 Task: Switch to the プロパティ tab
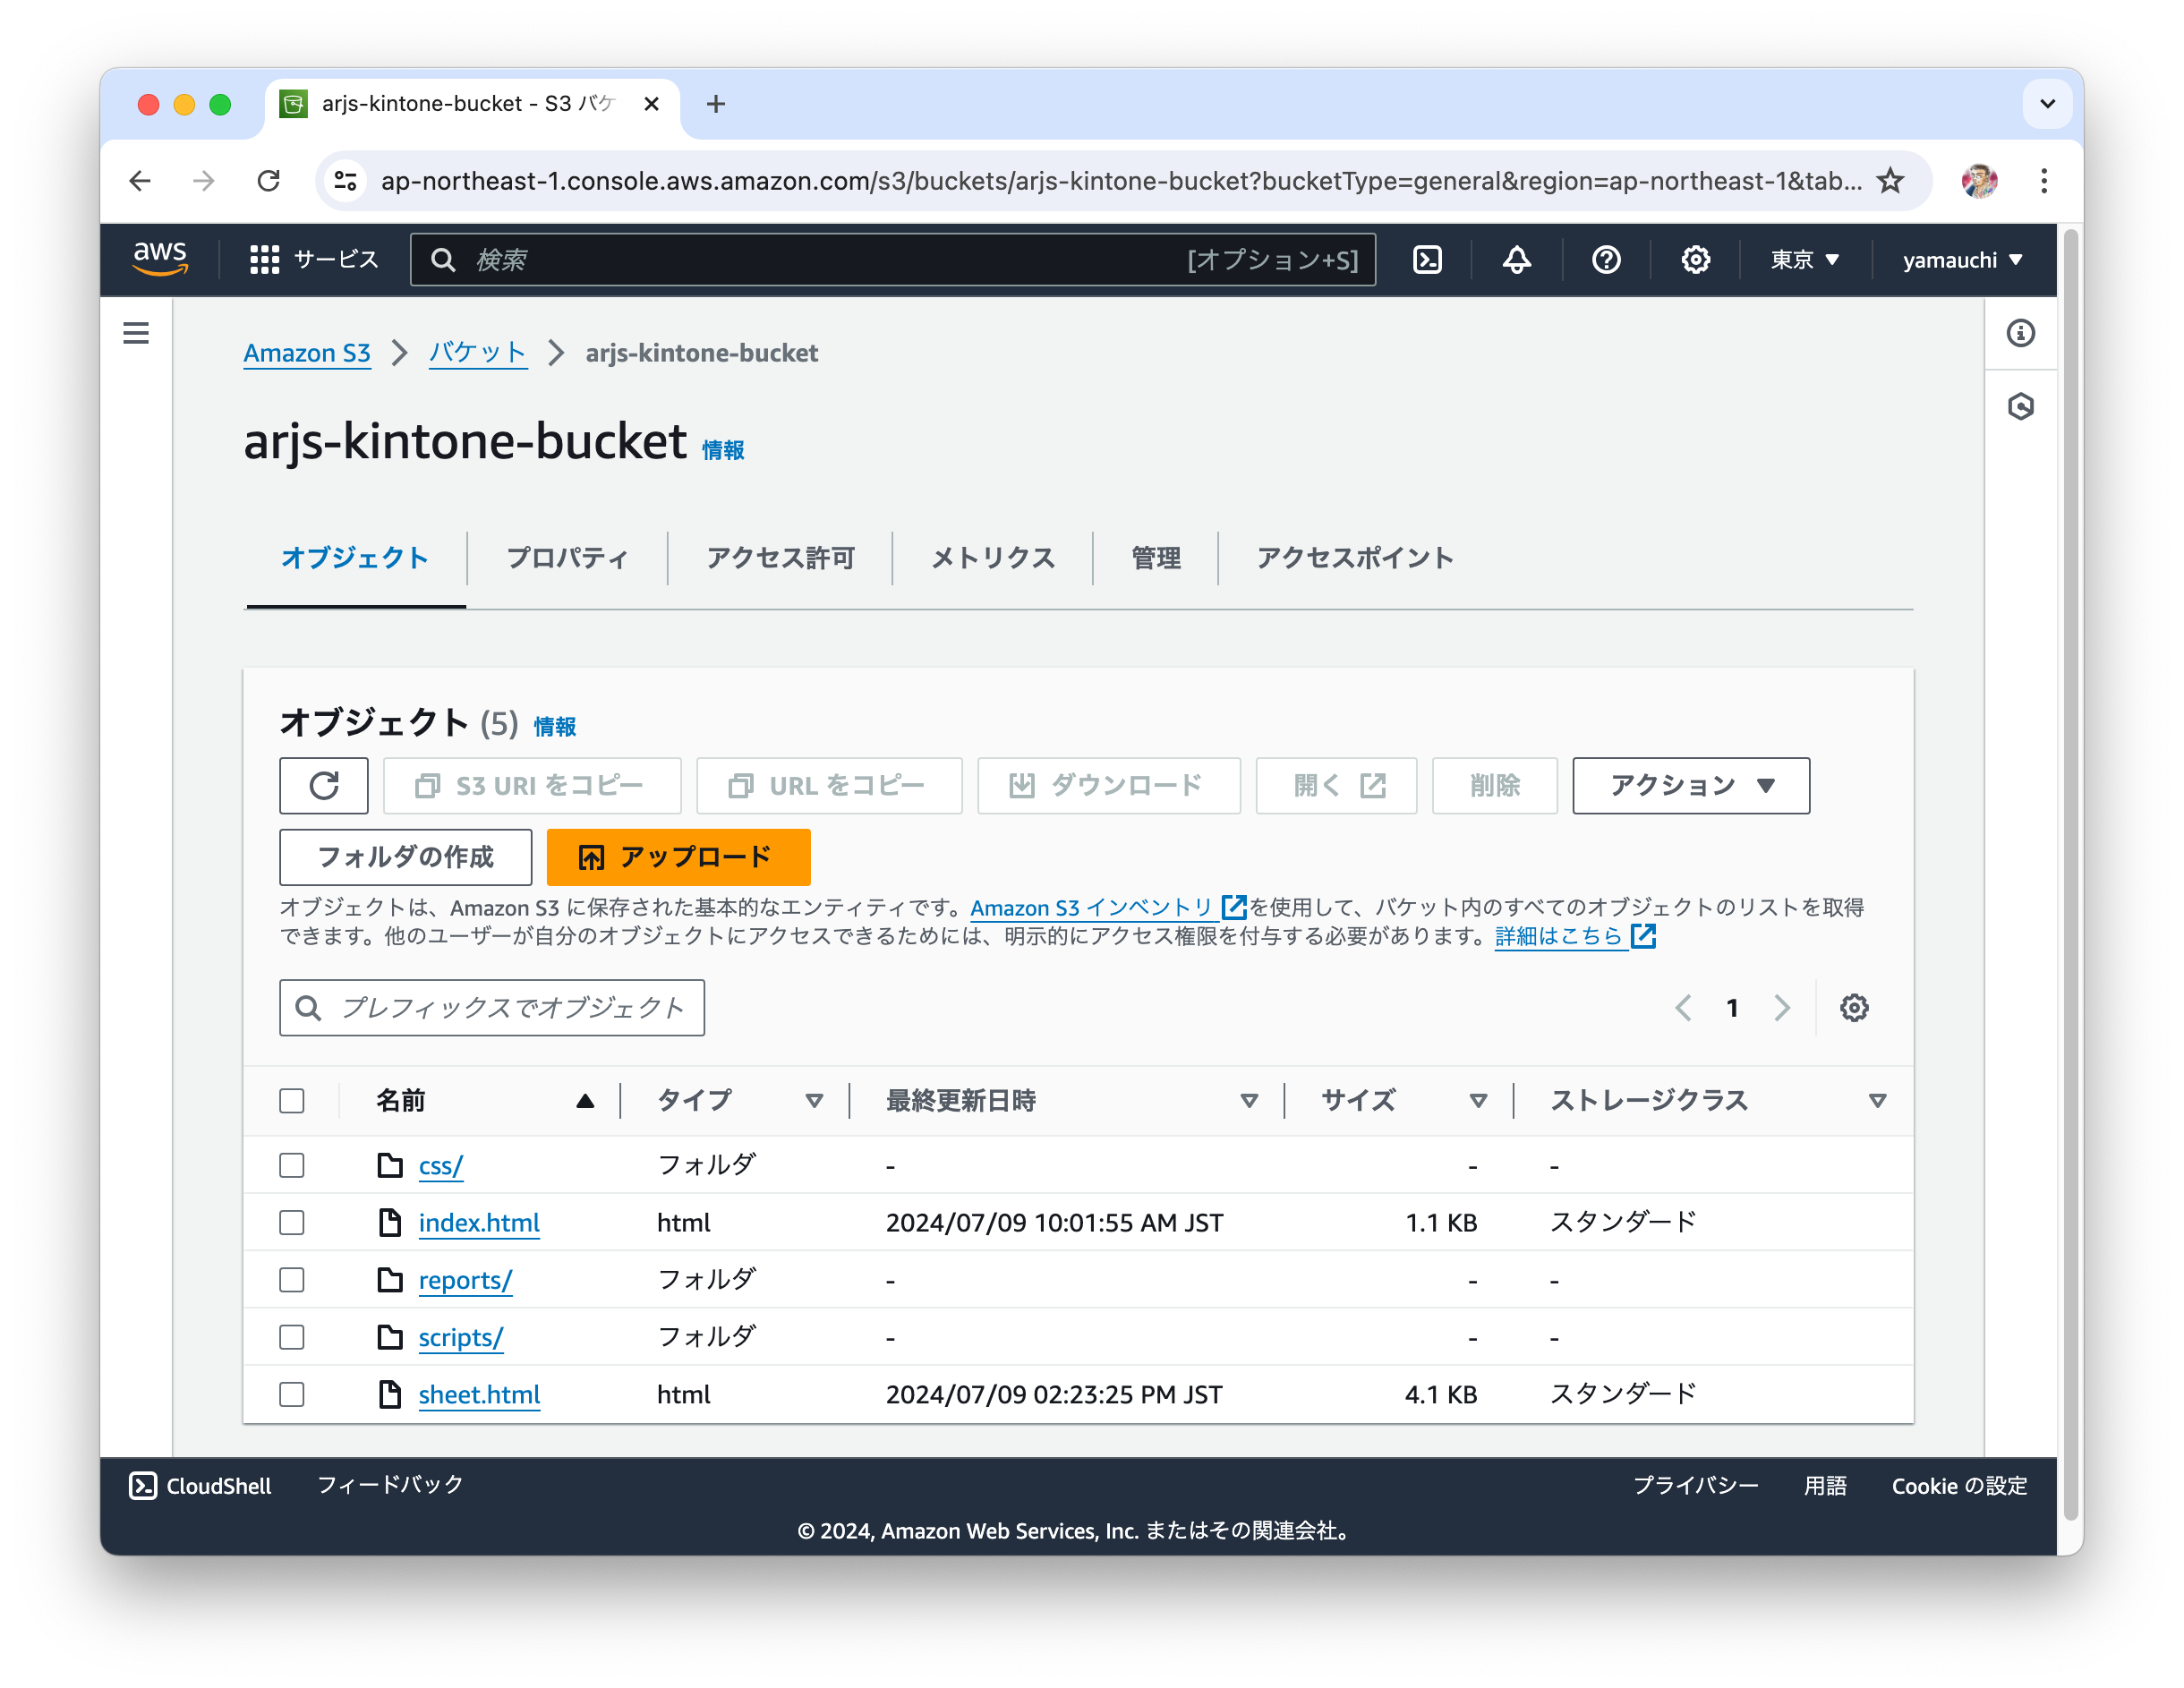[567, 558]
